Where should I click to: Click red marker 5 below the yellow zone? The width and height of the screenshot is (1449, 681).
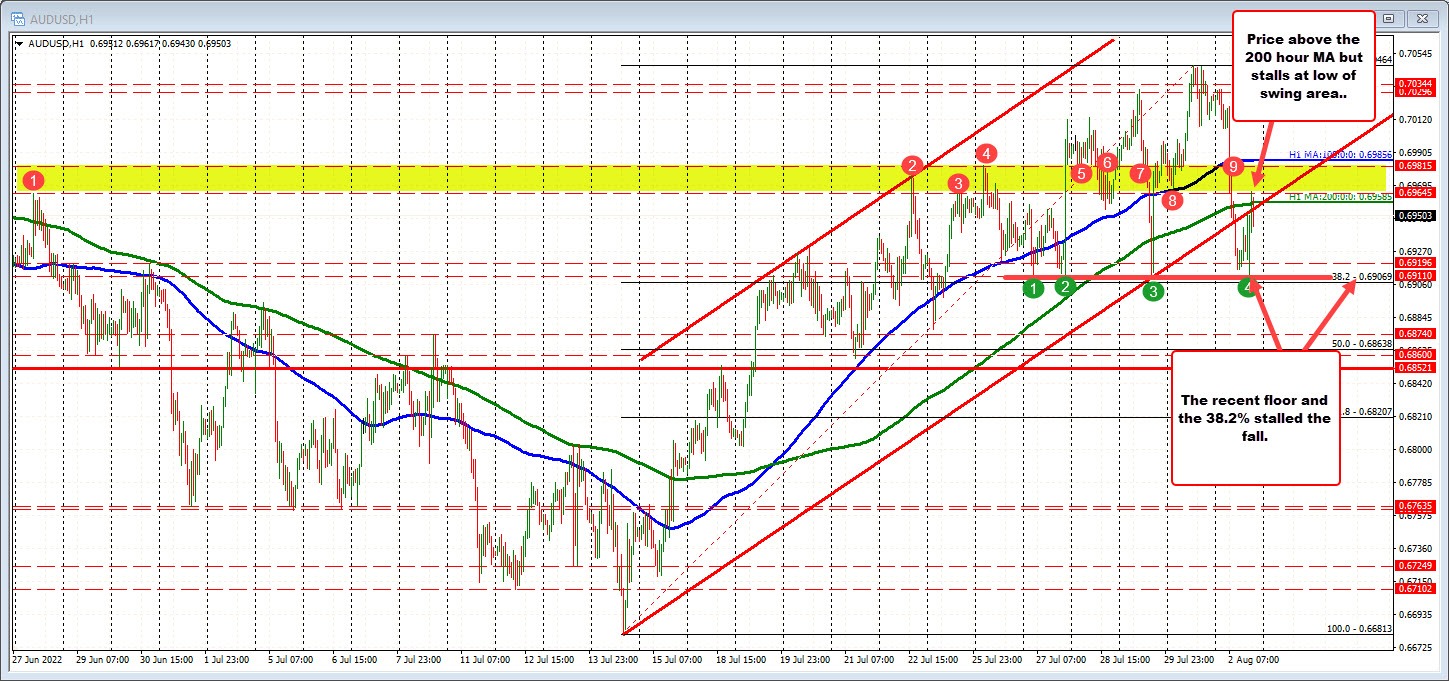[1081, 174]
